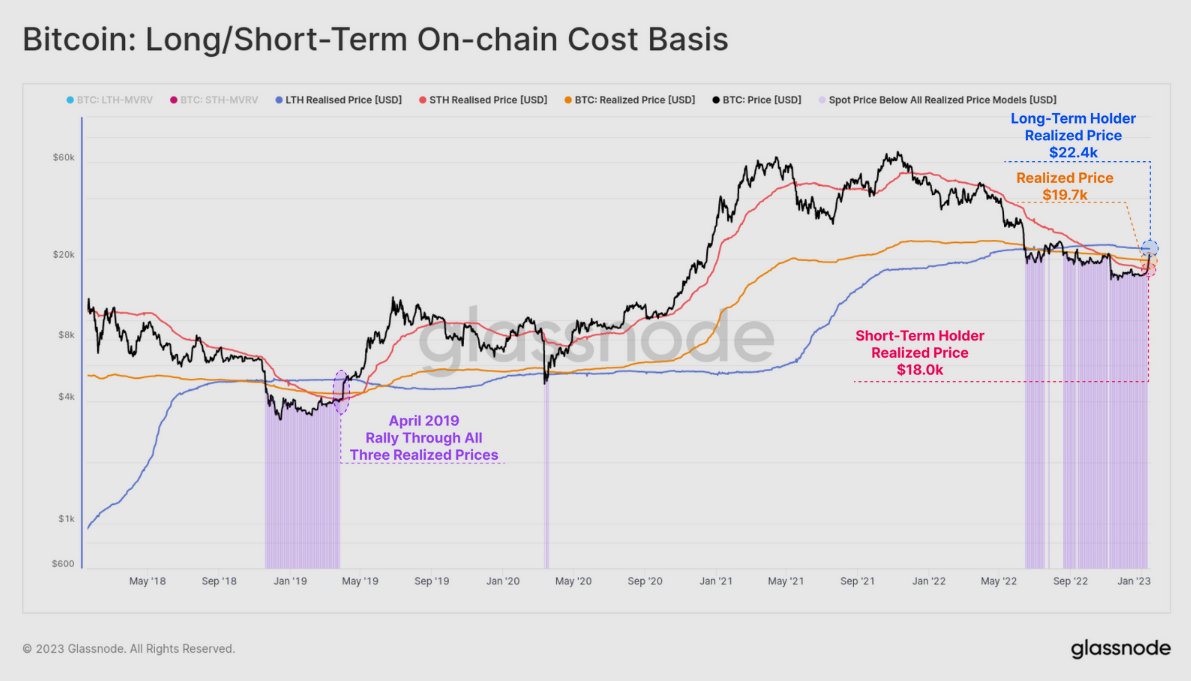Toggle the BTC: LTH-MVRV legend series
This screenshot has height=681, width=1191.
click(114, 100)
